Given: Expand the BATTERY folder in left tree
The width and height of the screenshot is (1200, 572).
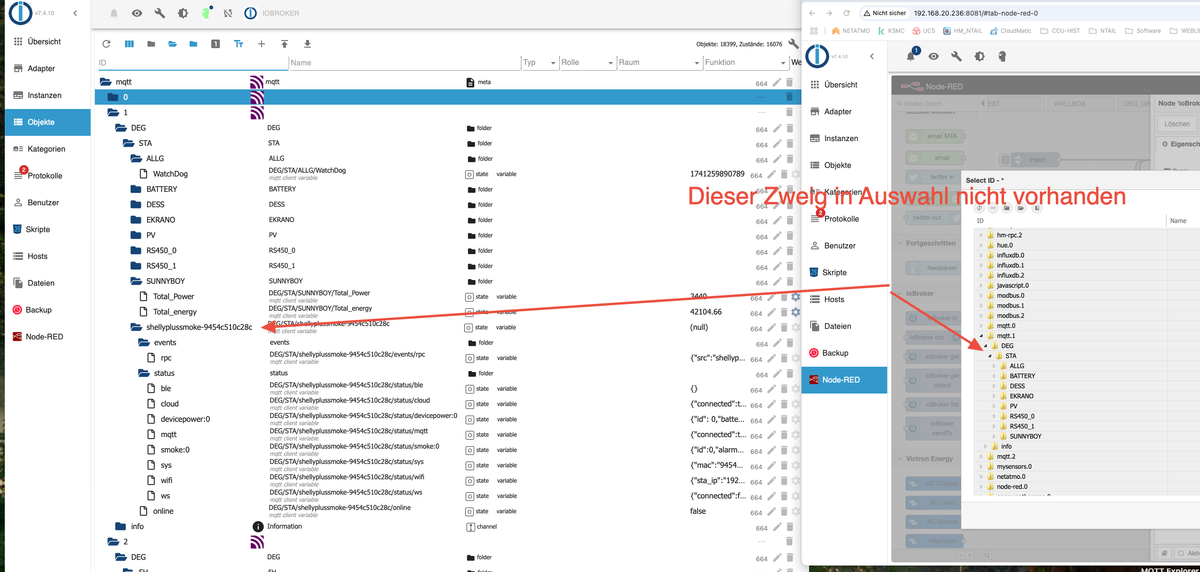Looking at the screenshot, I should (137, 189).
